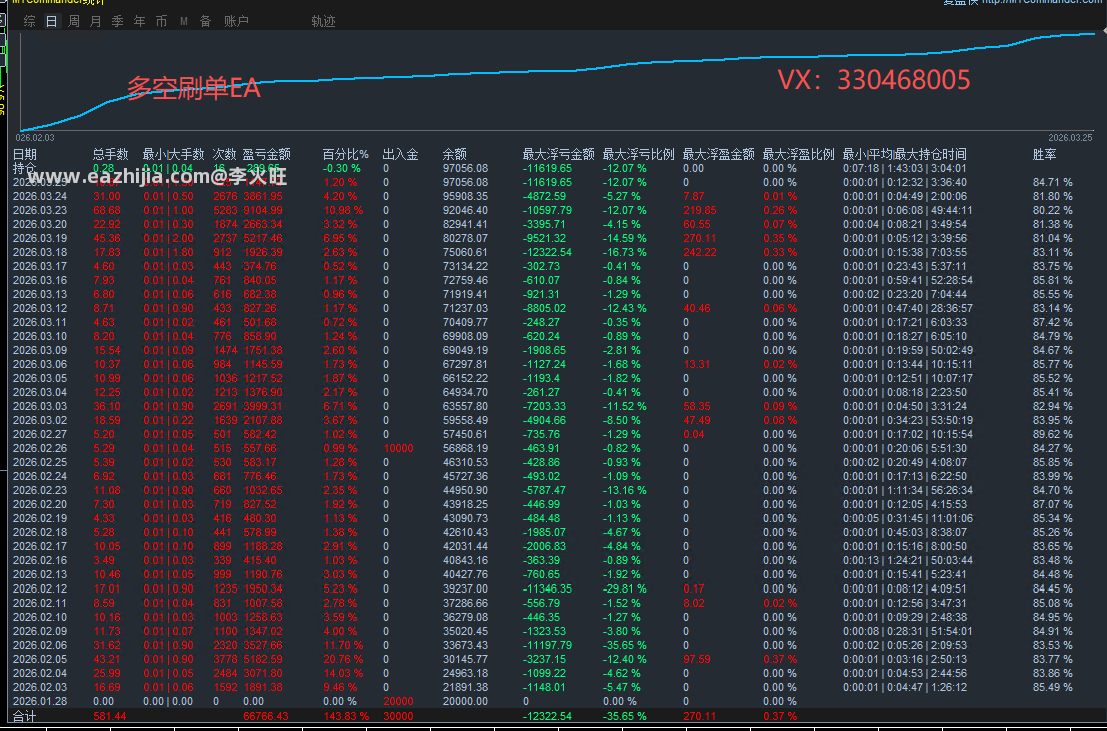The image size is (1107, 731).
Task: Click win rate 89.62 % on 2026.02.27
Action: pos(1053,434)
